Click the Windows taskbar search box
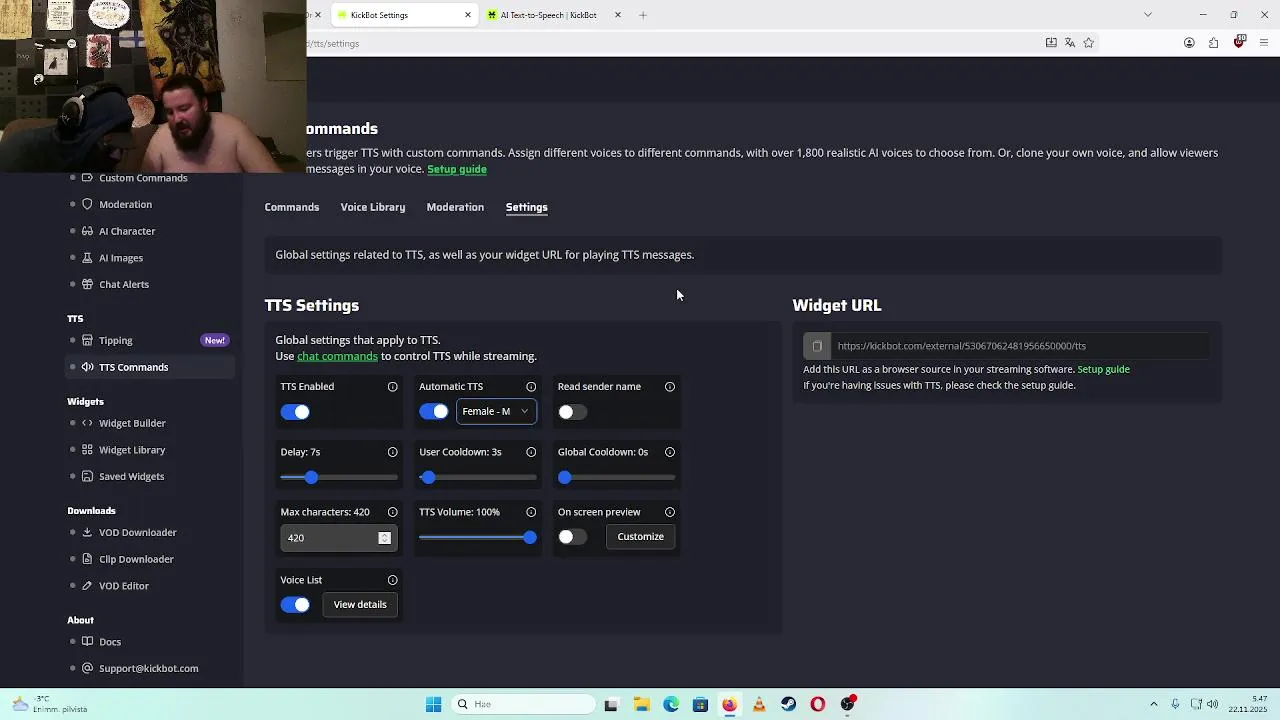The height and width of the screenshot is (720, 1280). [523, 704]
